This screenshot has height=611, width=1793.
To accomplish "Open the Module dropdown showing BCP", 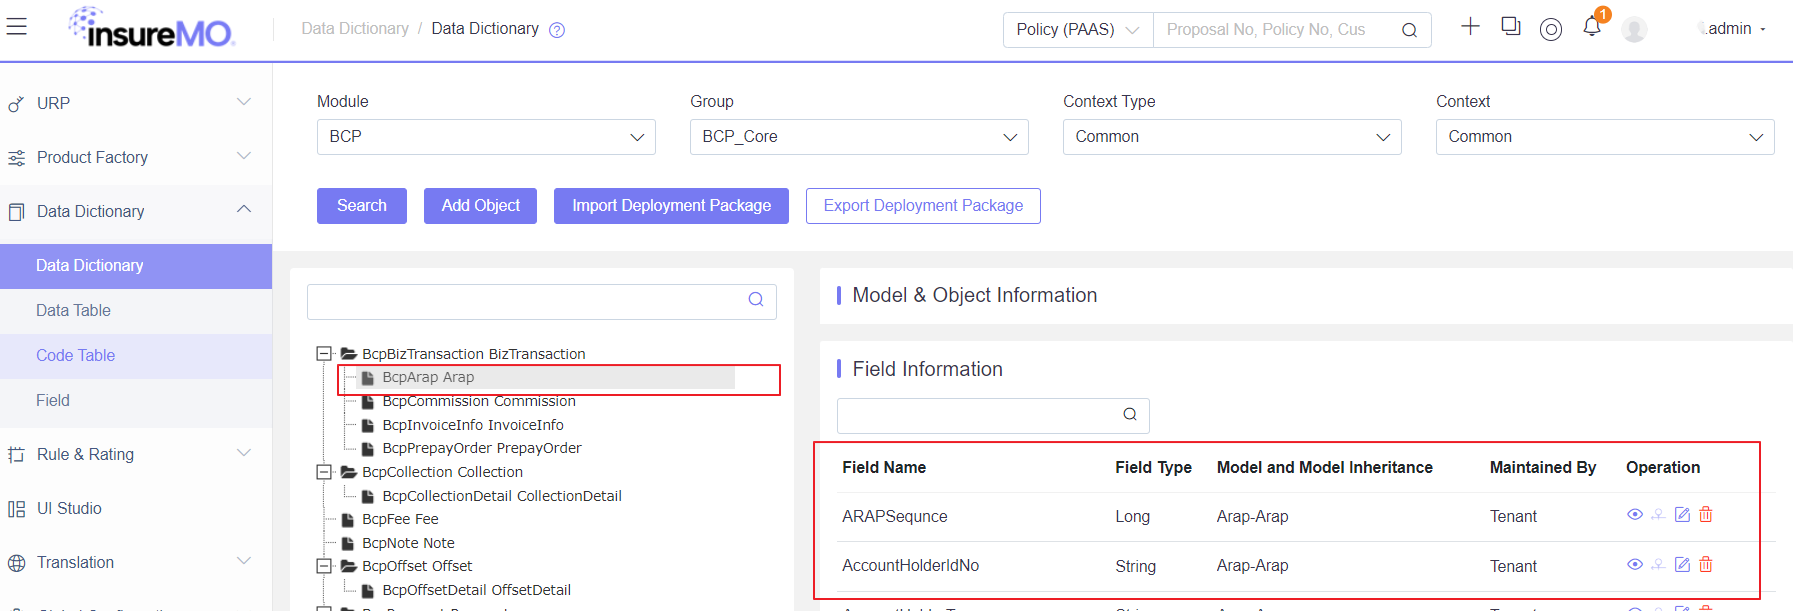I will pos(486,137).
